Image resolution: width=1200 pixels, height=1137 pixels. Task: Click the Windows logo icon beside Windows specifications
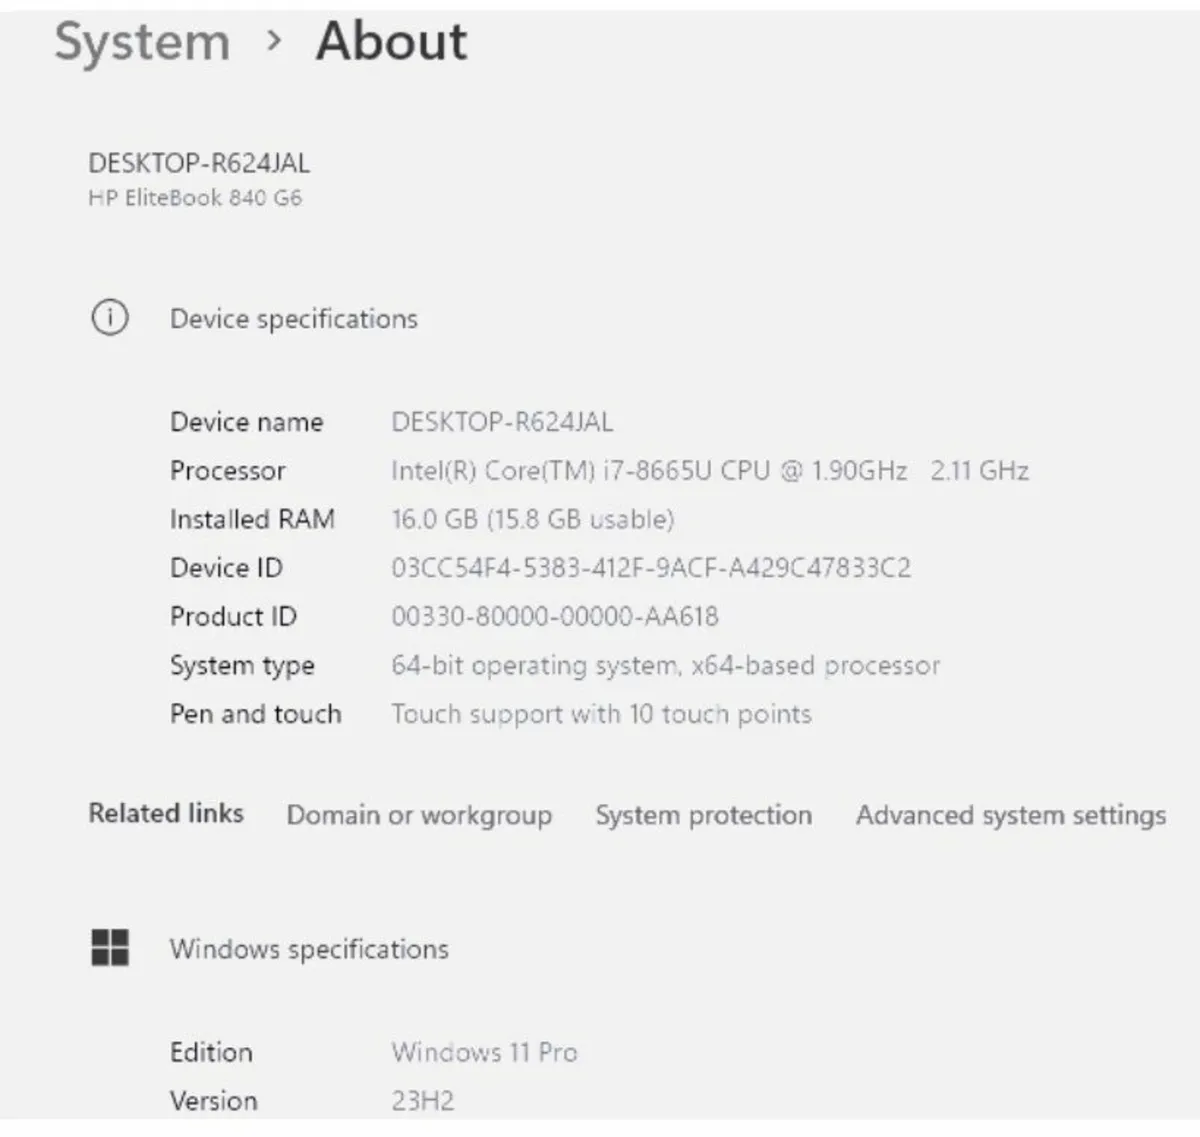coord(110,947)
